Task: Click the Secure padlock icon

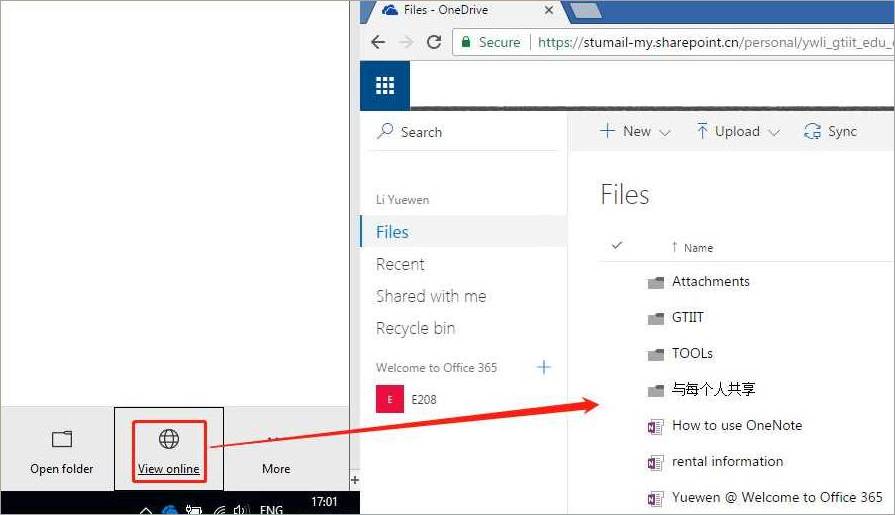Action: click(x=466, y=42)
